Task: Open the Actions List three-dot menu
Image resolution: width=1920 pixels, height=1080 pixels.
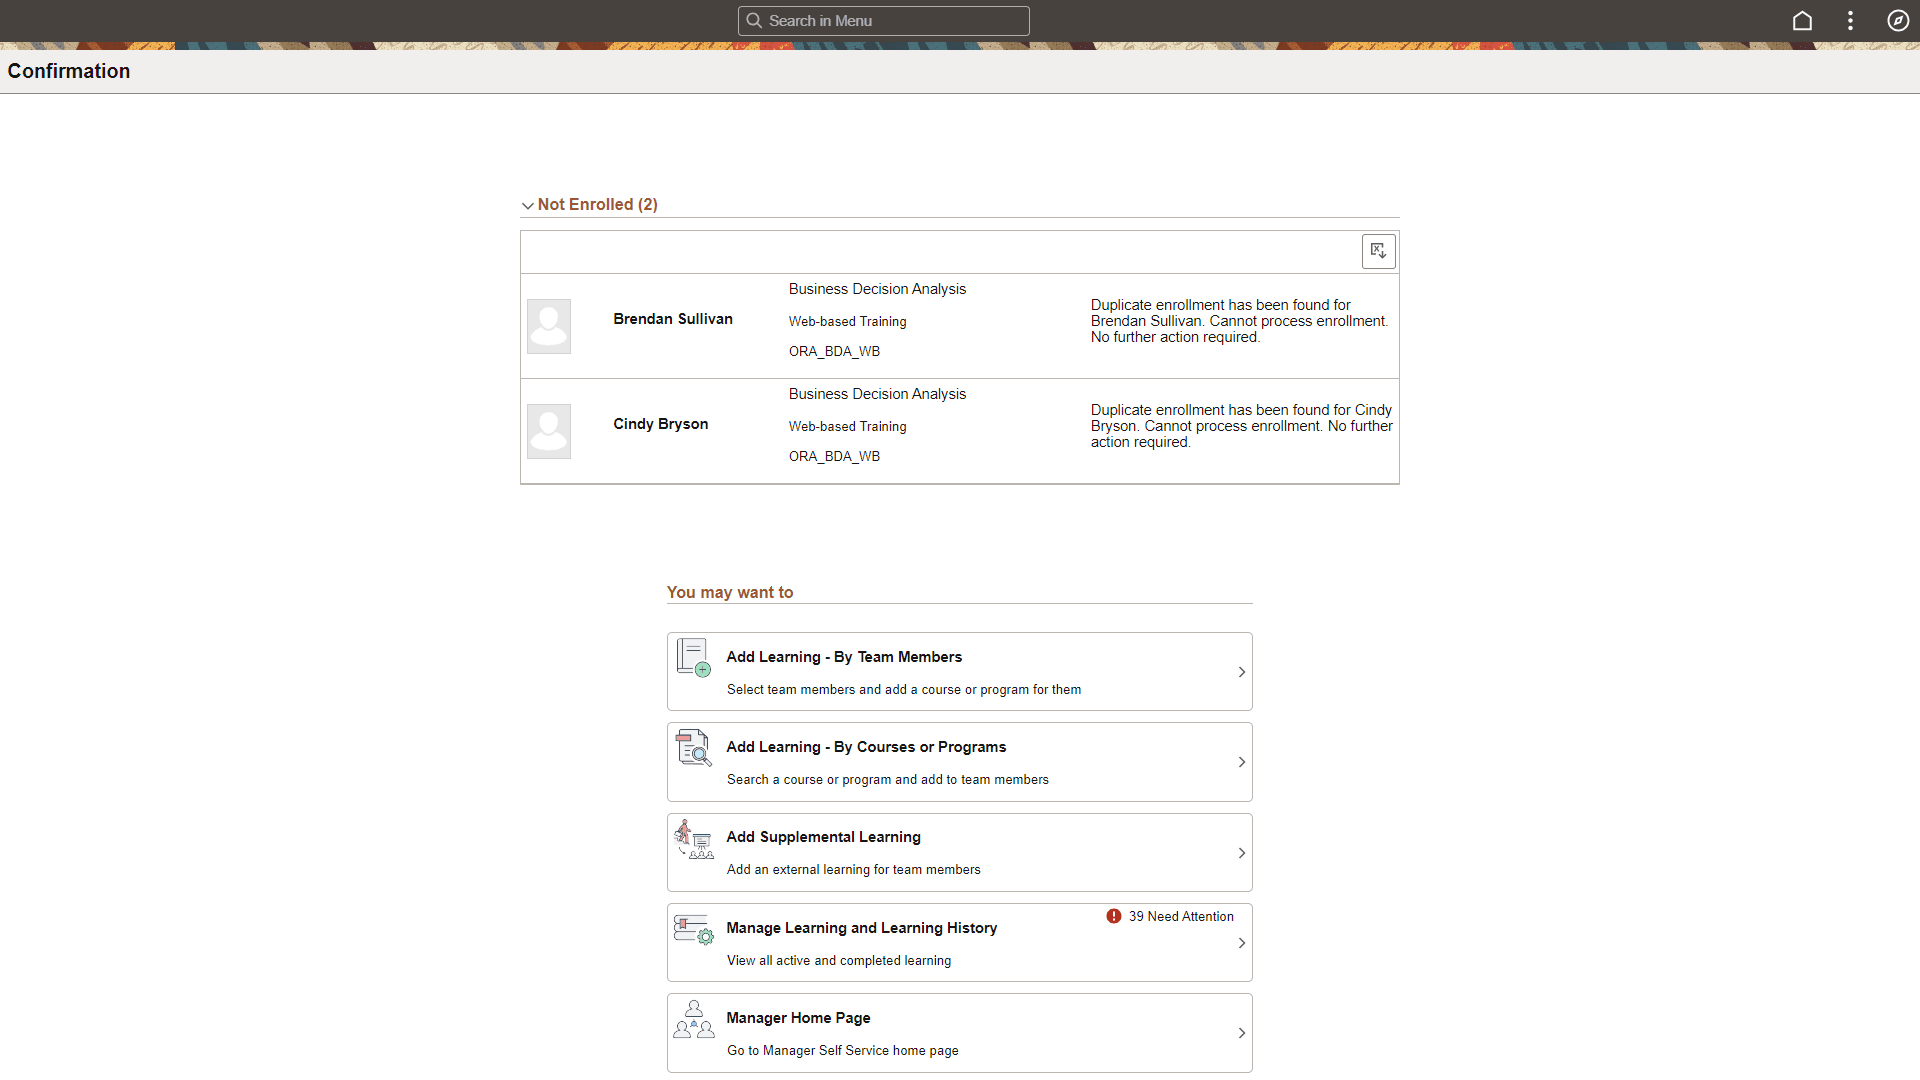Action: (1850, 20)
